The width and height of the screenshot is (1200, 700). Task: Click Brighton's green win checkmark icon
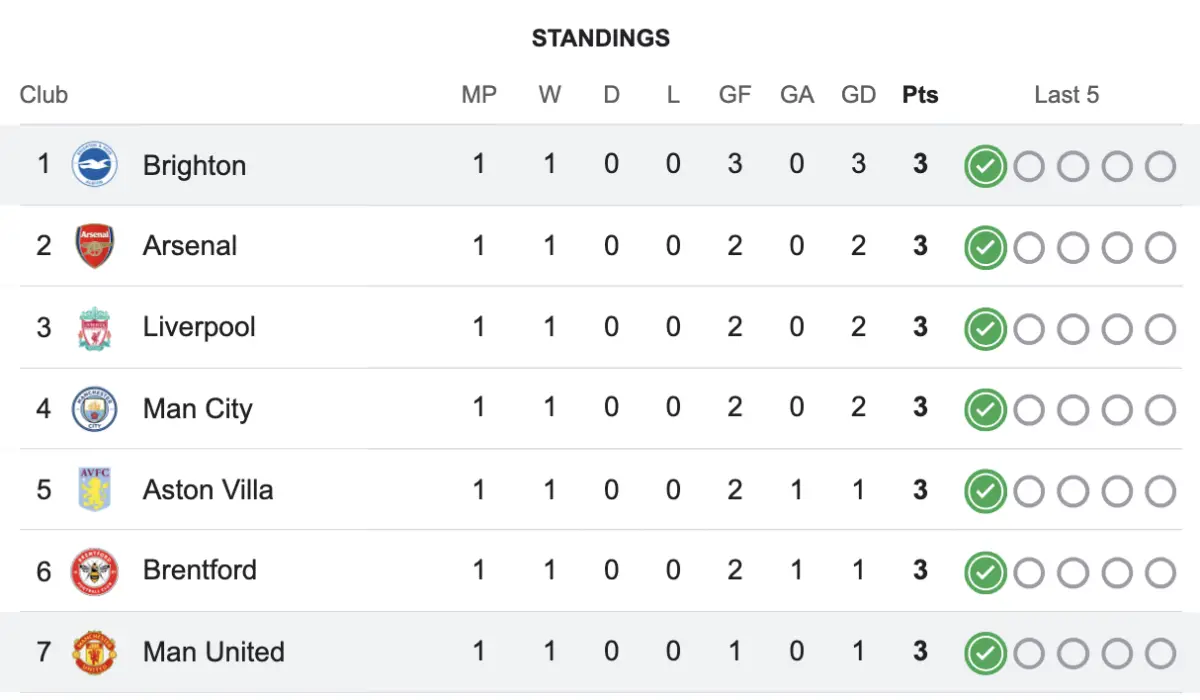point(985,166)
